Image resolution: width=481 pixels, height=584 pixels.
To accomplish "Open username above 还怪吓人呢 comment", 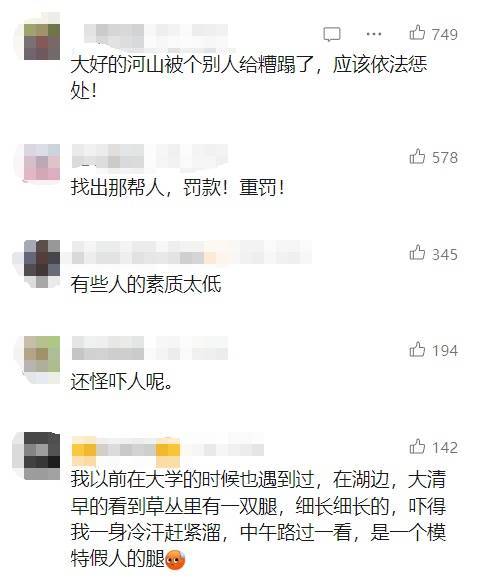I will (x=149, y=348).
